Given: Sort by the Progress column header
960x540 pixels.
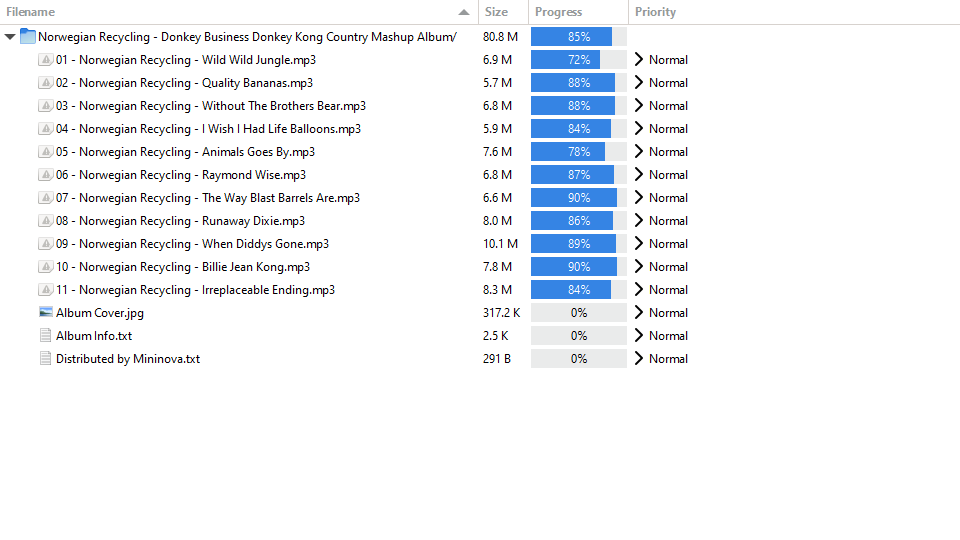Looking at the screenshot, I should [579, 12].
